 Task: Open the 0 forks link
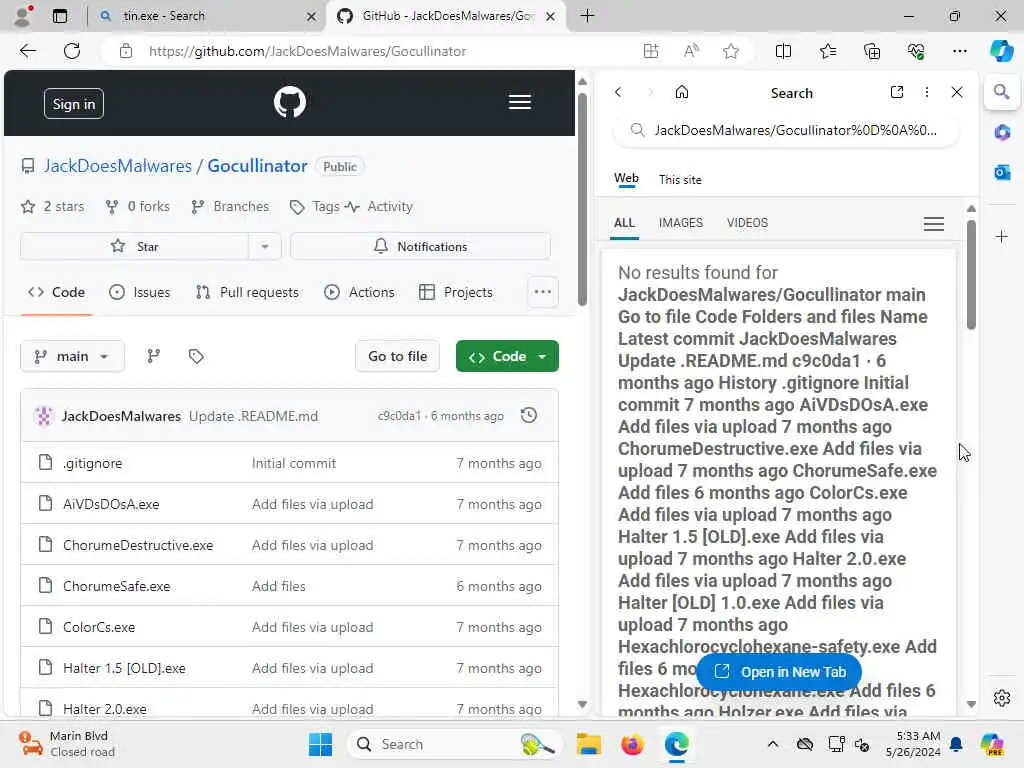[x=138, y=206]
